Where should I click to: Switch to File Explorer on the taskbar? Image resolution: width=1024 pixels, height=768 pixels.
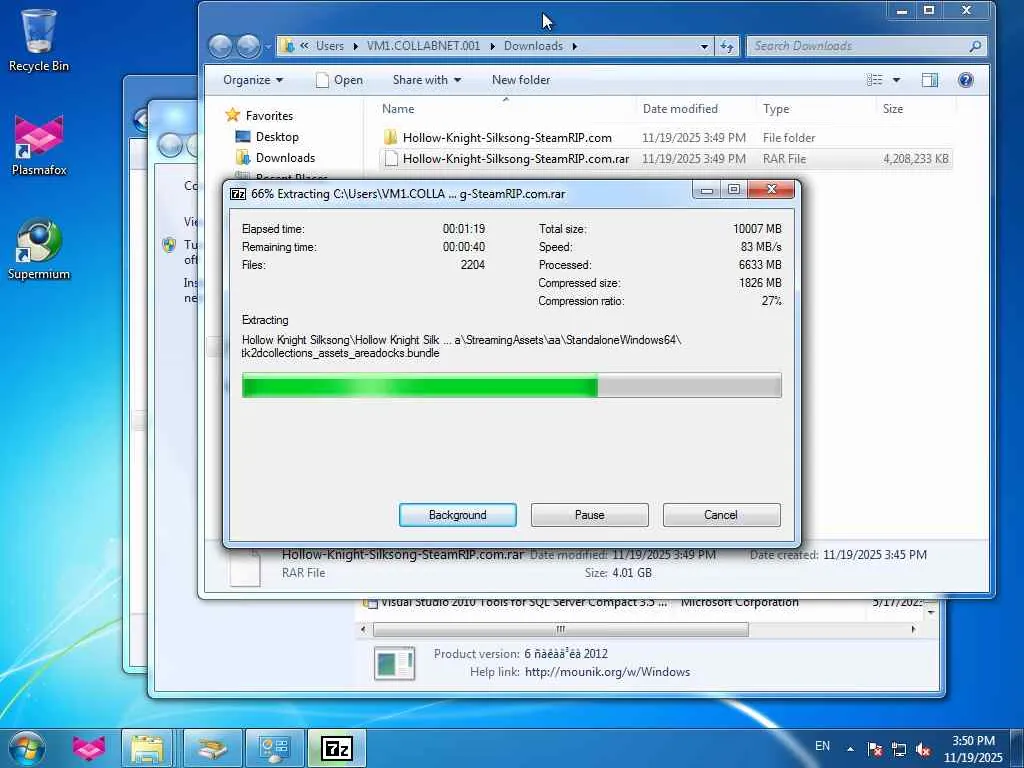click(147, 748)
